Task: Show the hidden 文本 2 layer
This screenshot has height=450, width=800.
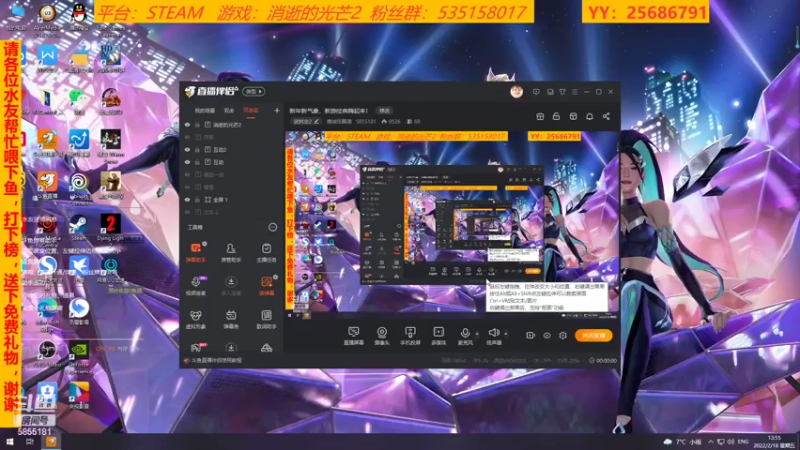Action: point(187,212)
